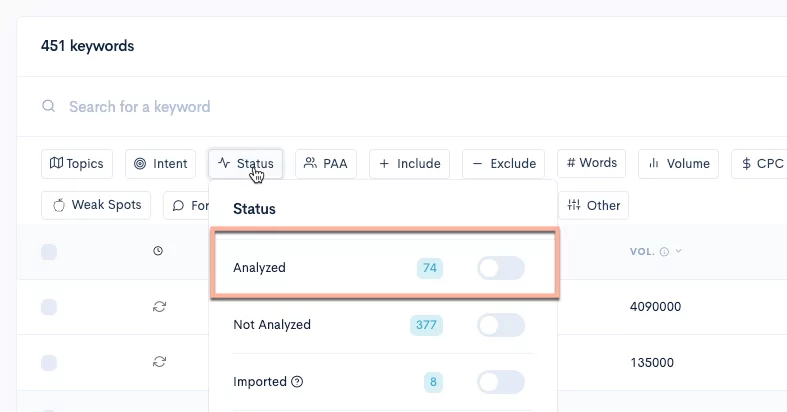This screenshot has width=787, height=412.
Task: Turn on the Not Analyzed toggle
Action: (x=500, y=325)
